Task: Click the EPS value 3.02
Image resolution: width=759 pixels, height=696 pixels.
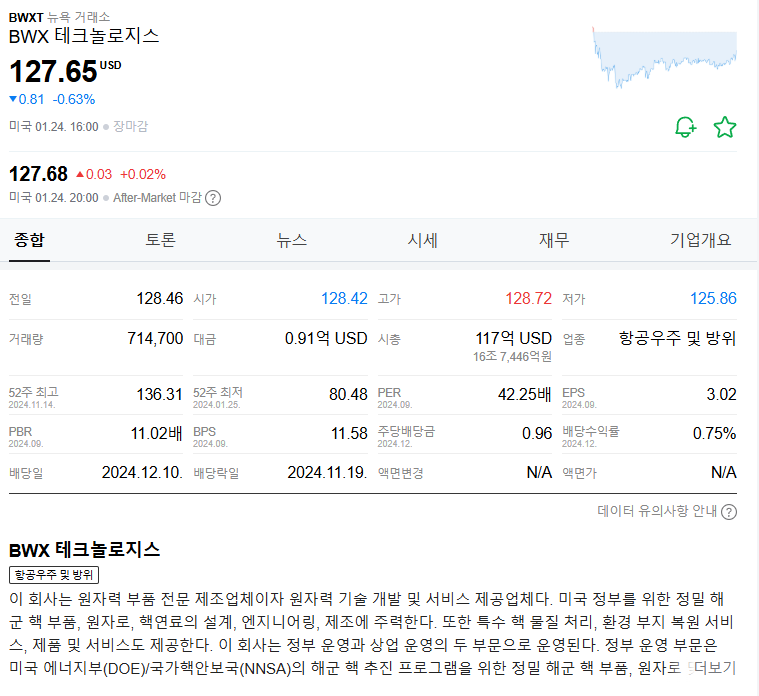Action: click(721, 394)
